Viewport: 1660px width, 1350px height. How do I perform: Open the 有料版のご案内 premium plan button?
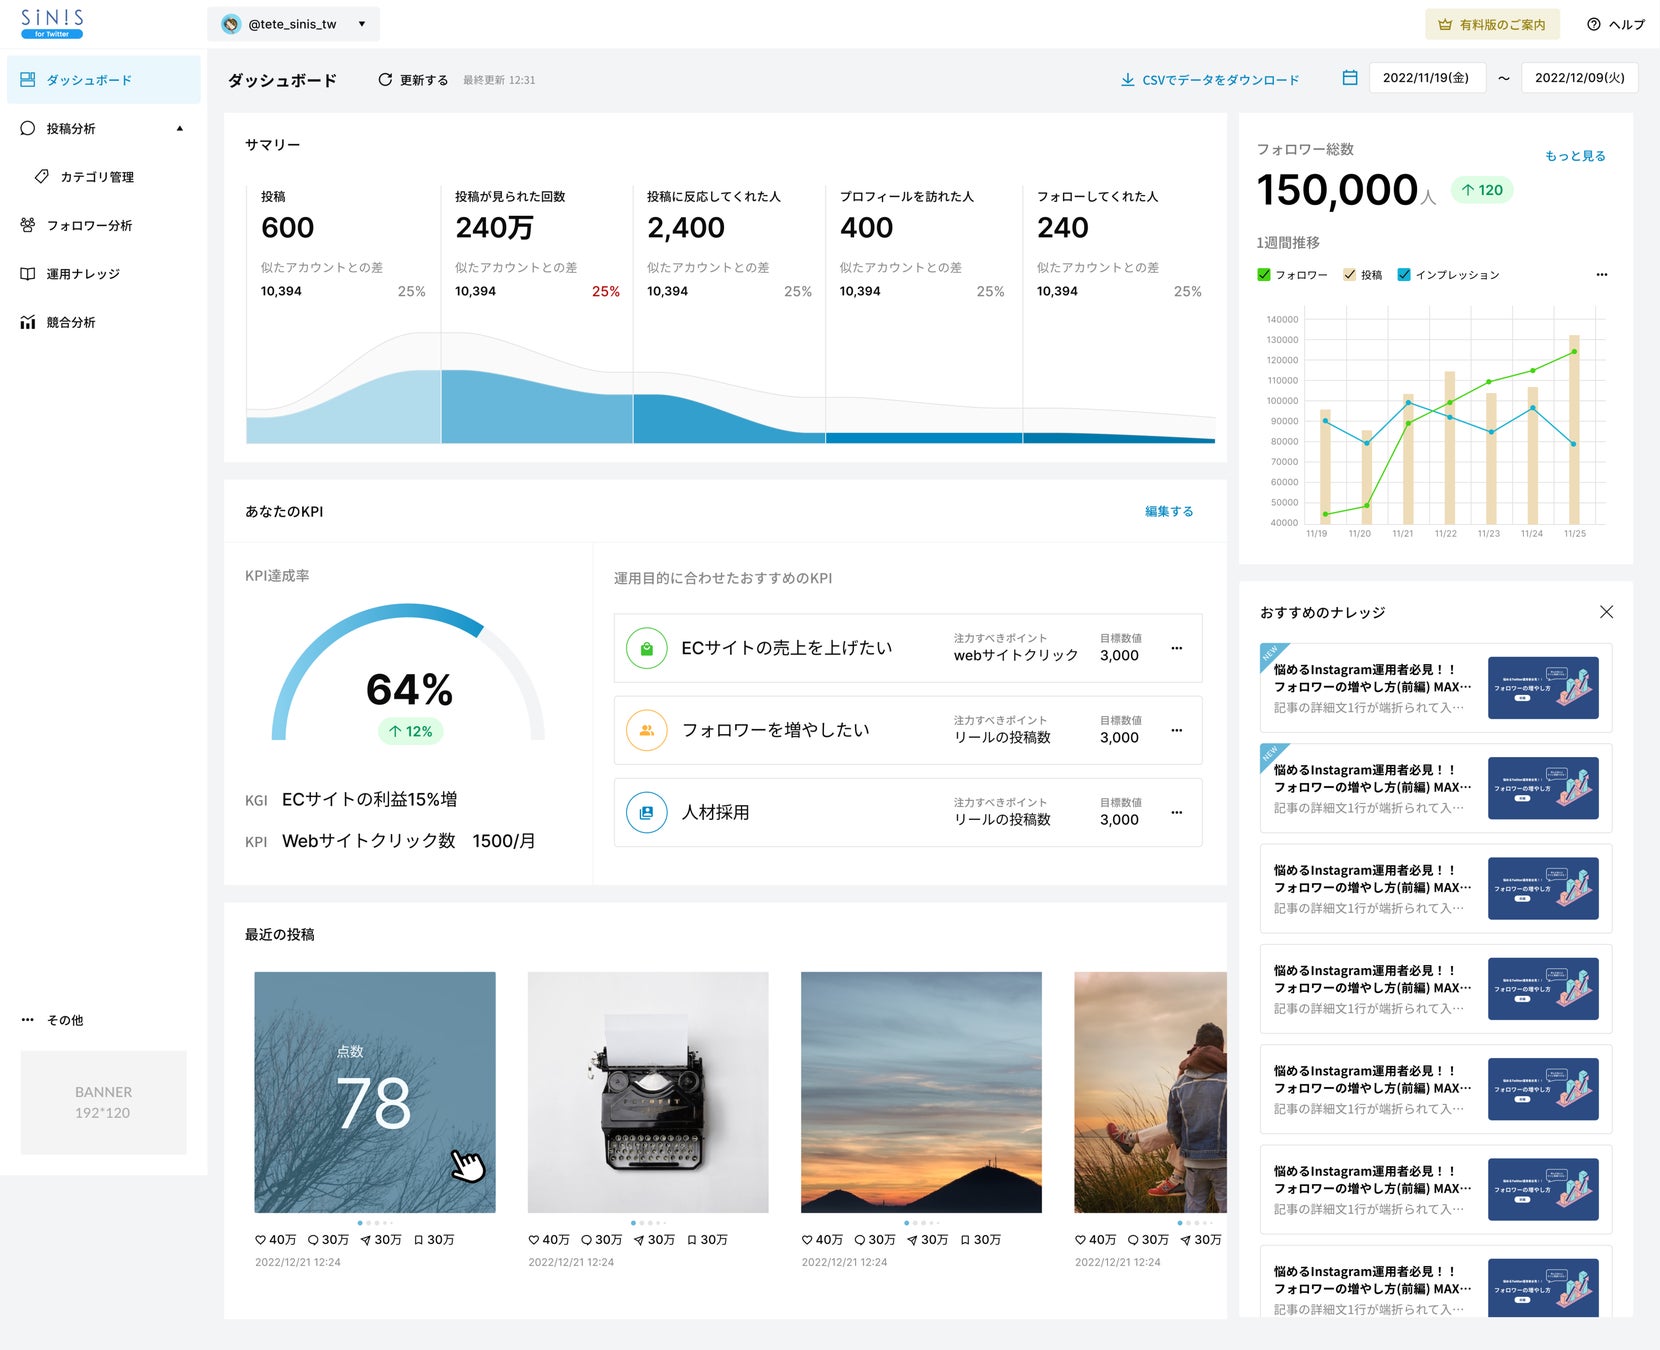[x=1492, y=24]
